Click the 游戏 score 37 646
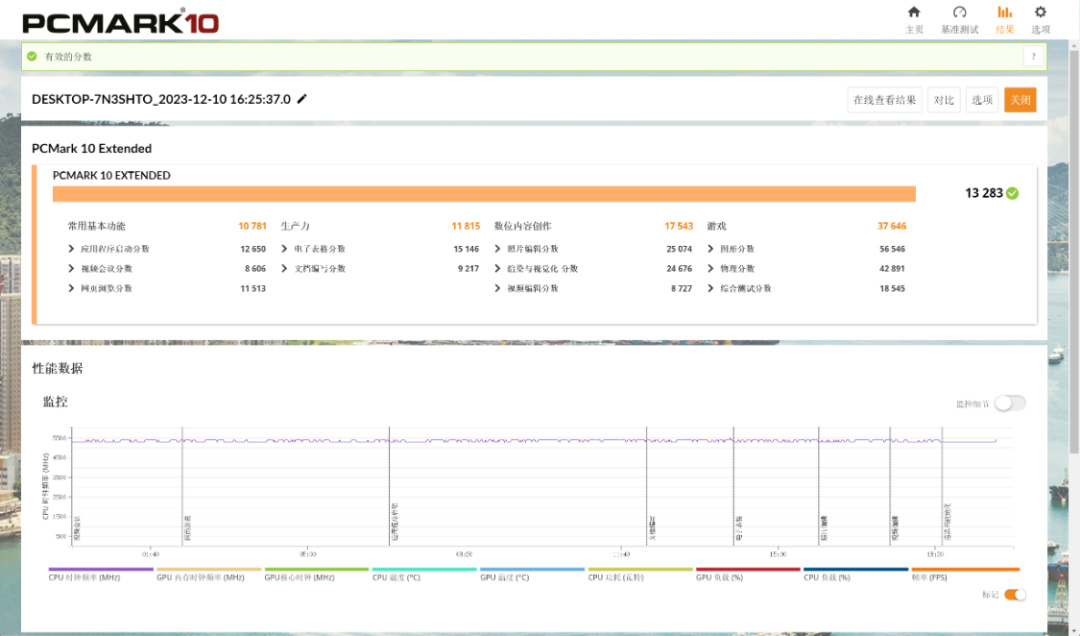 pos(892,226)
